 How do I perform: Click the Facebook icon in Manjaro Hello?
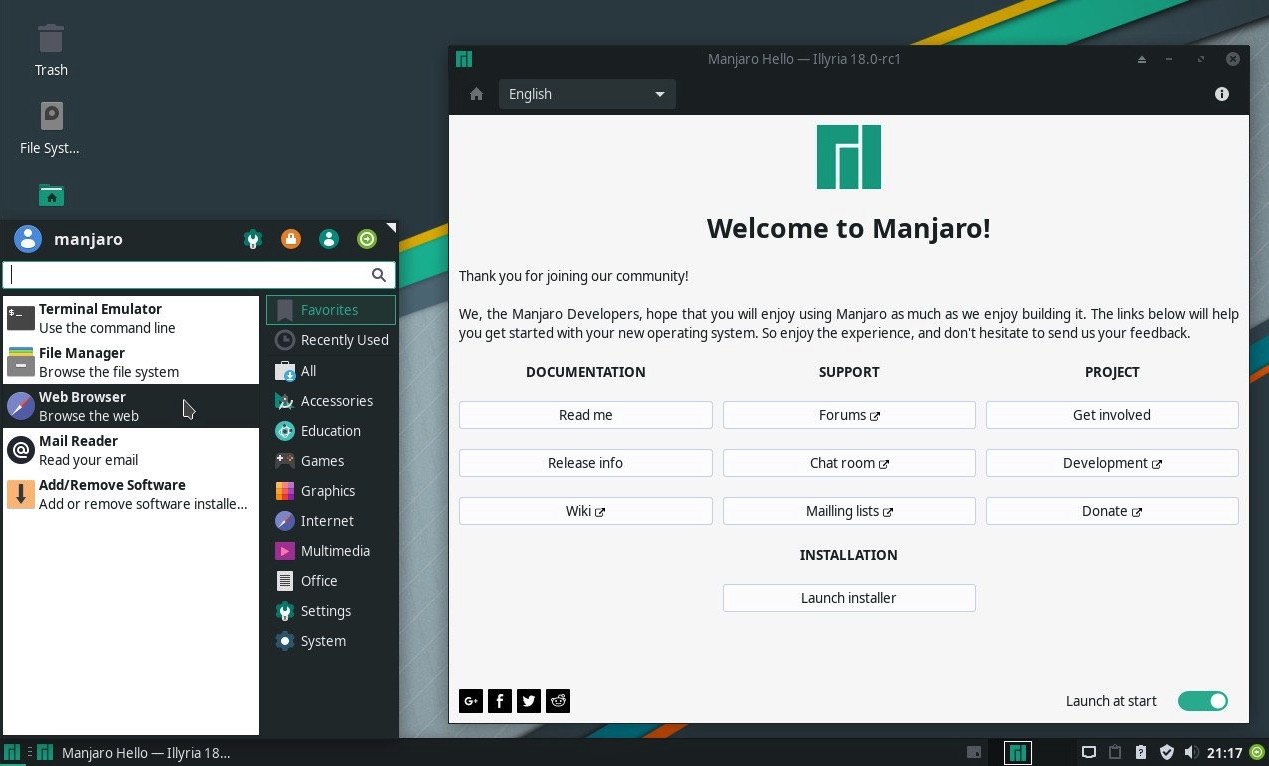coord(499,701)
